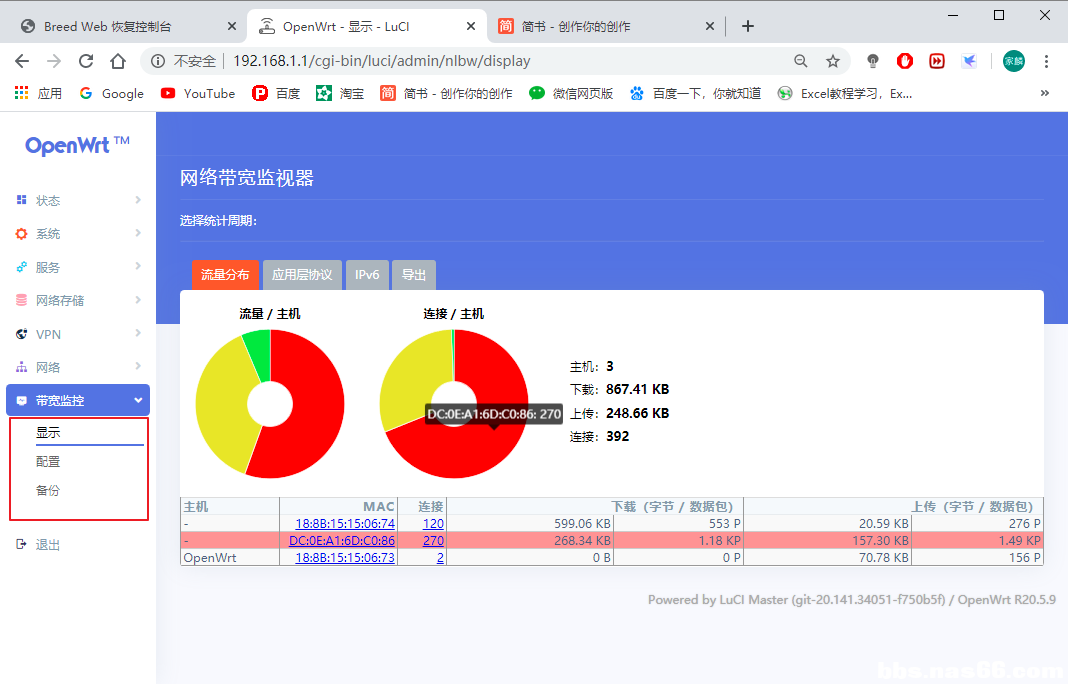This screenshot has height=684, width=1068.
Task: Open a new browser tab
Action: pyautogui.click(x=747, y=26)
